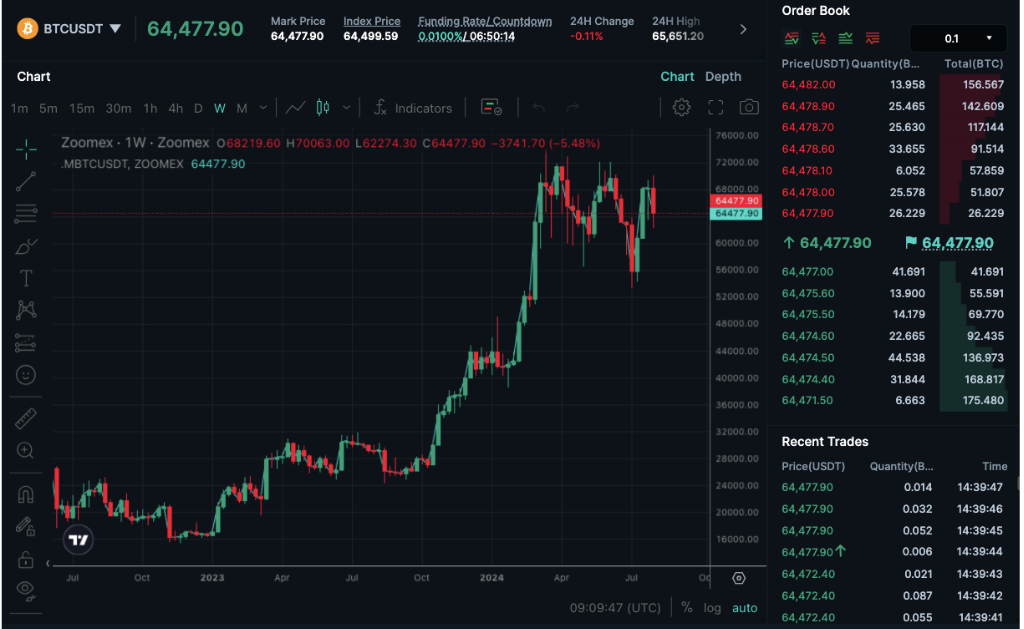The image size is (1024, 629).
Task: Show bids-only order book view icon
Action: (845, 39)
